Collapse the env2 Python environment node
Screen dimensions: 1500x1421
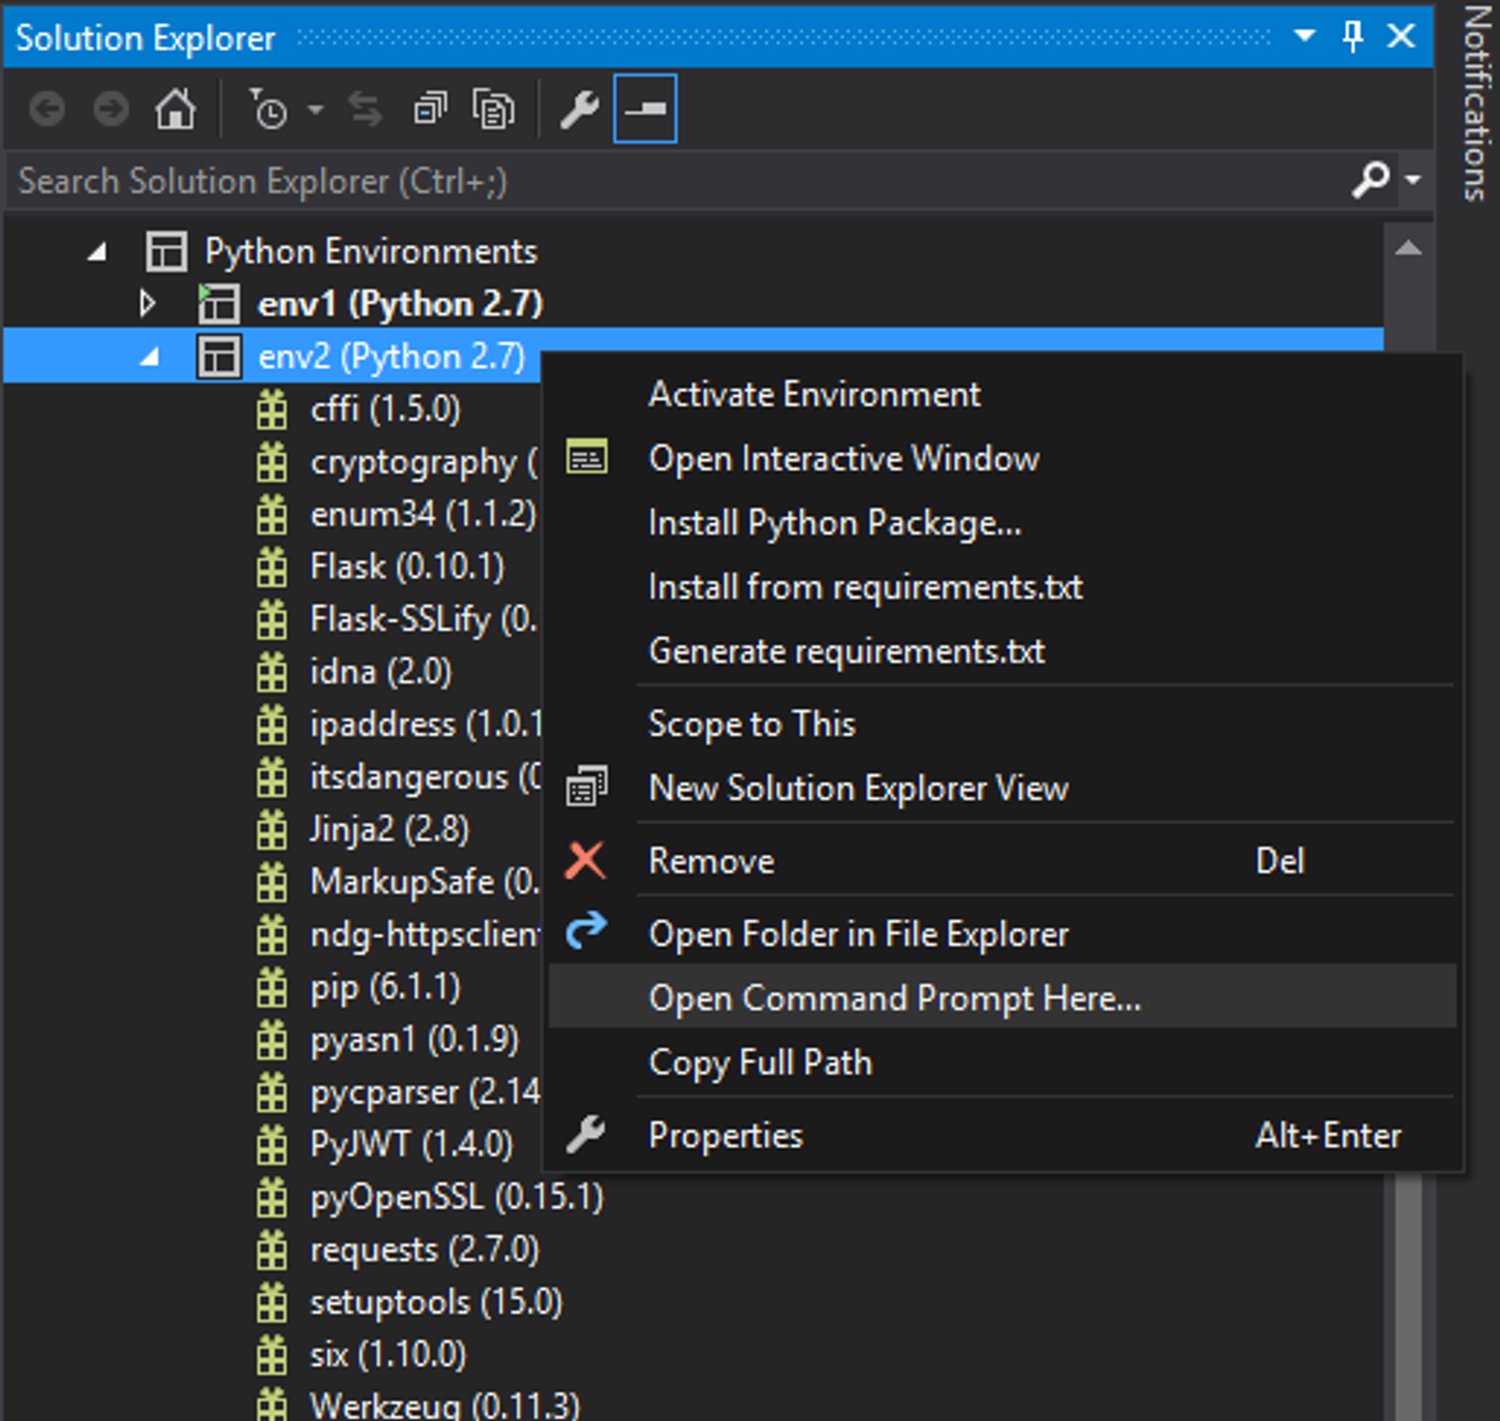[x=148, y=356]
